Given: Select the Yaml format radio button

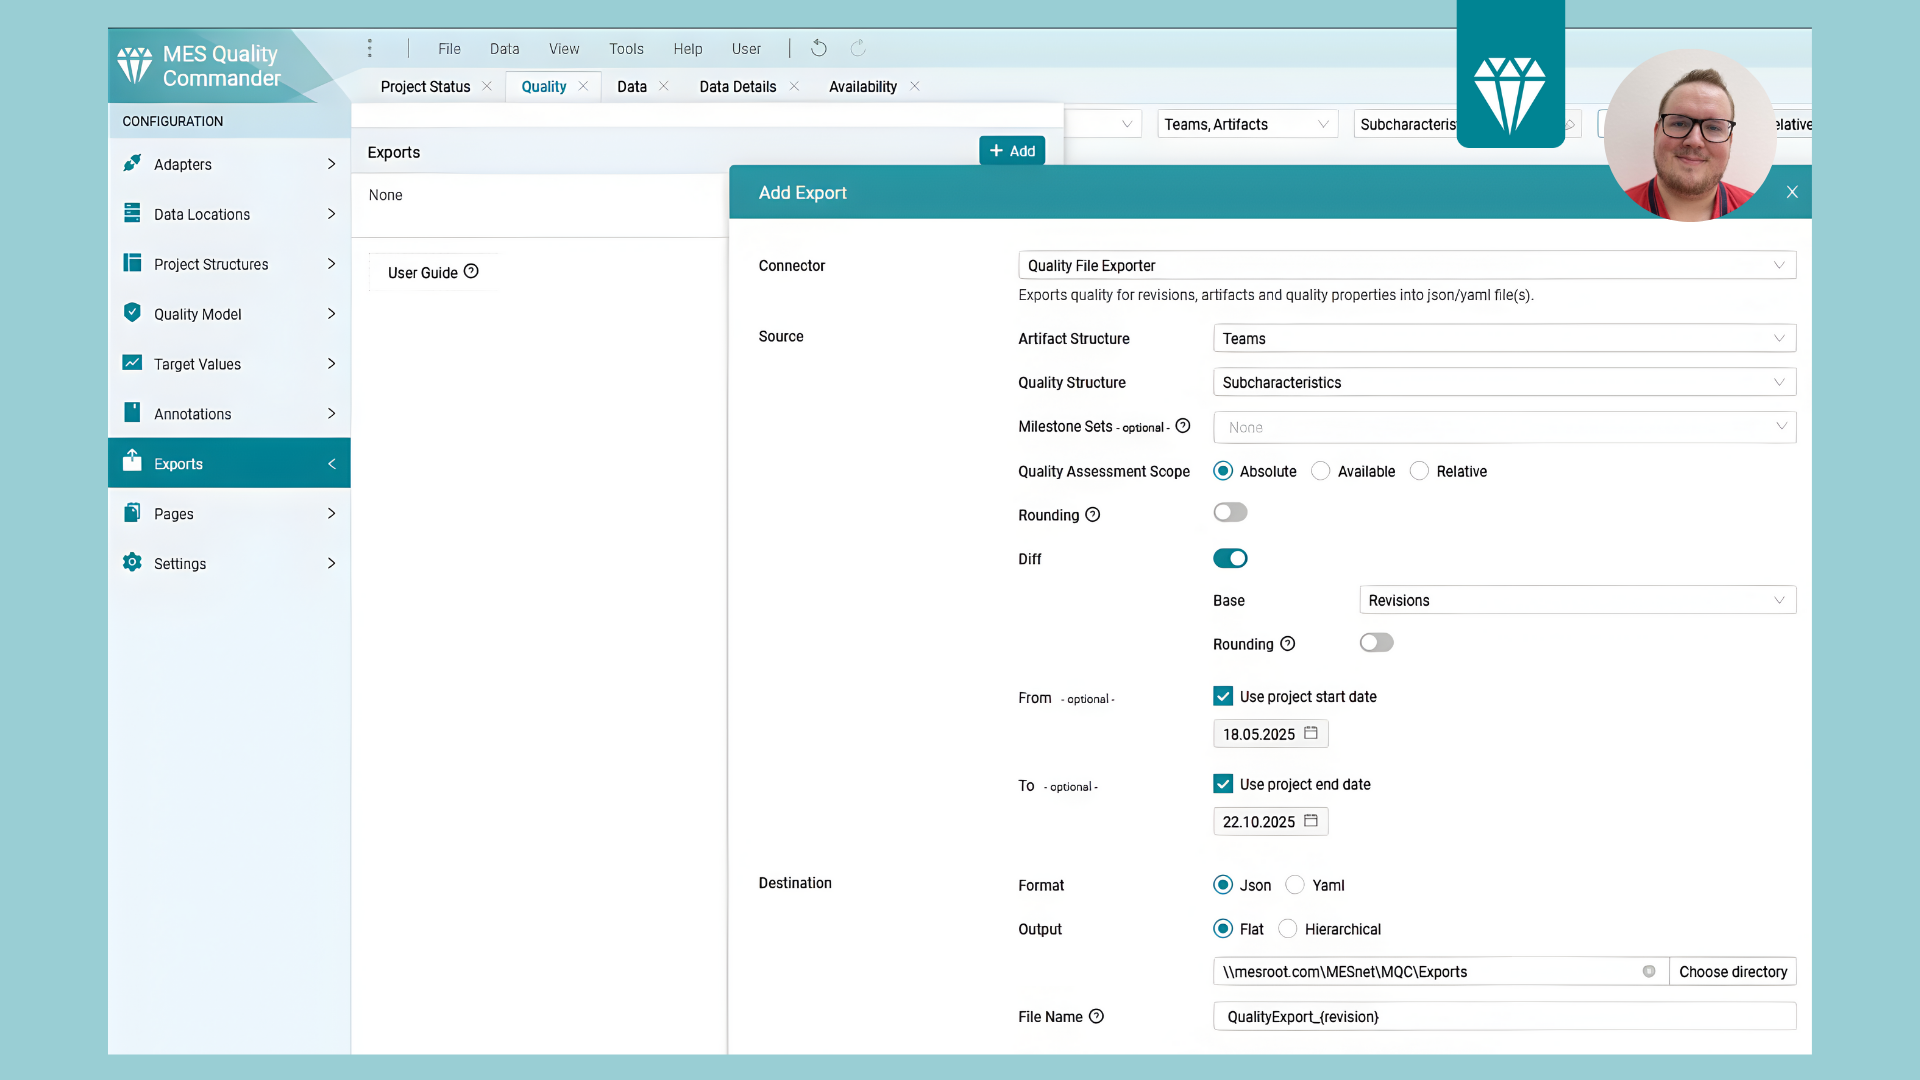Looking at the screenshot, I should (x=1295, y=885).
